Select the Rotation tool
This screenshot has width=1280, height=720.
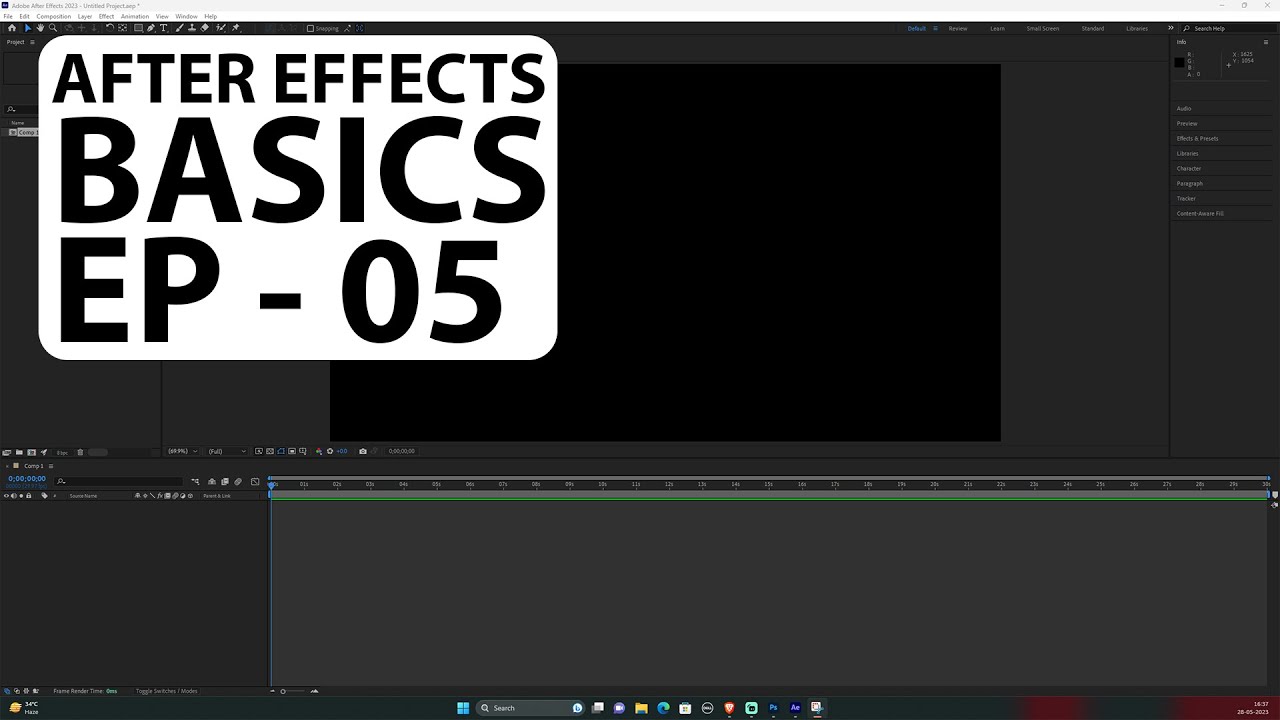click(x=109, y=28)
